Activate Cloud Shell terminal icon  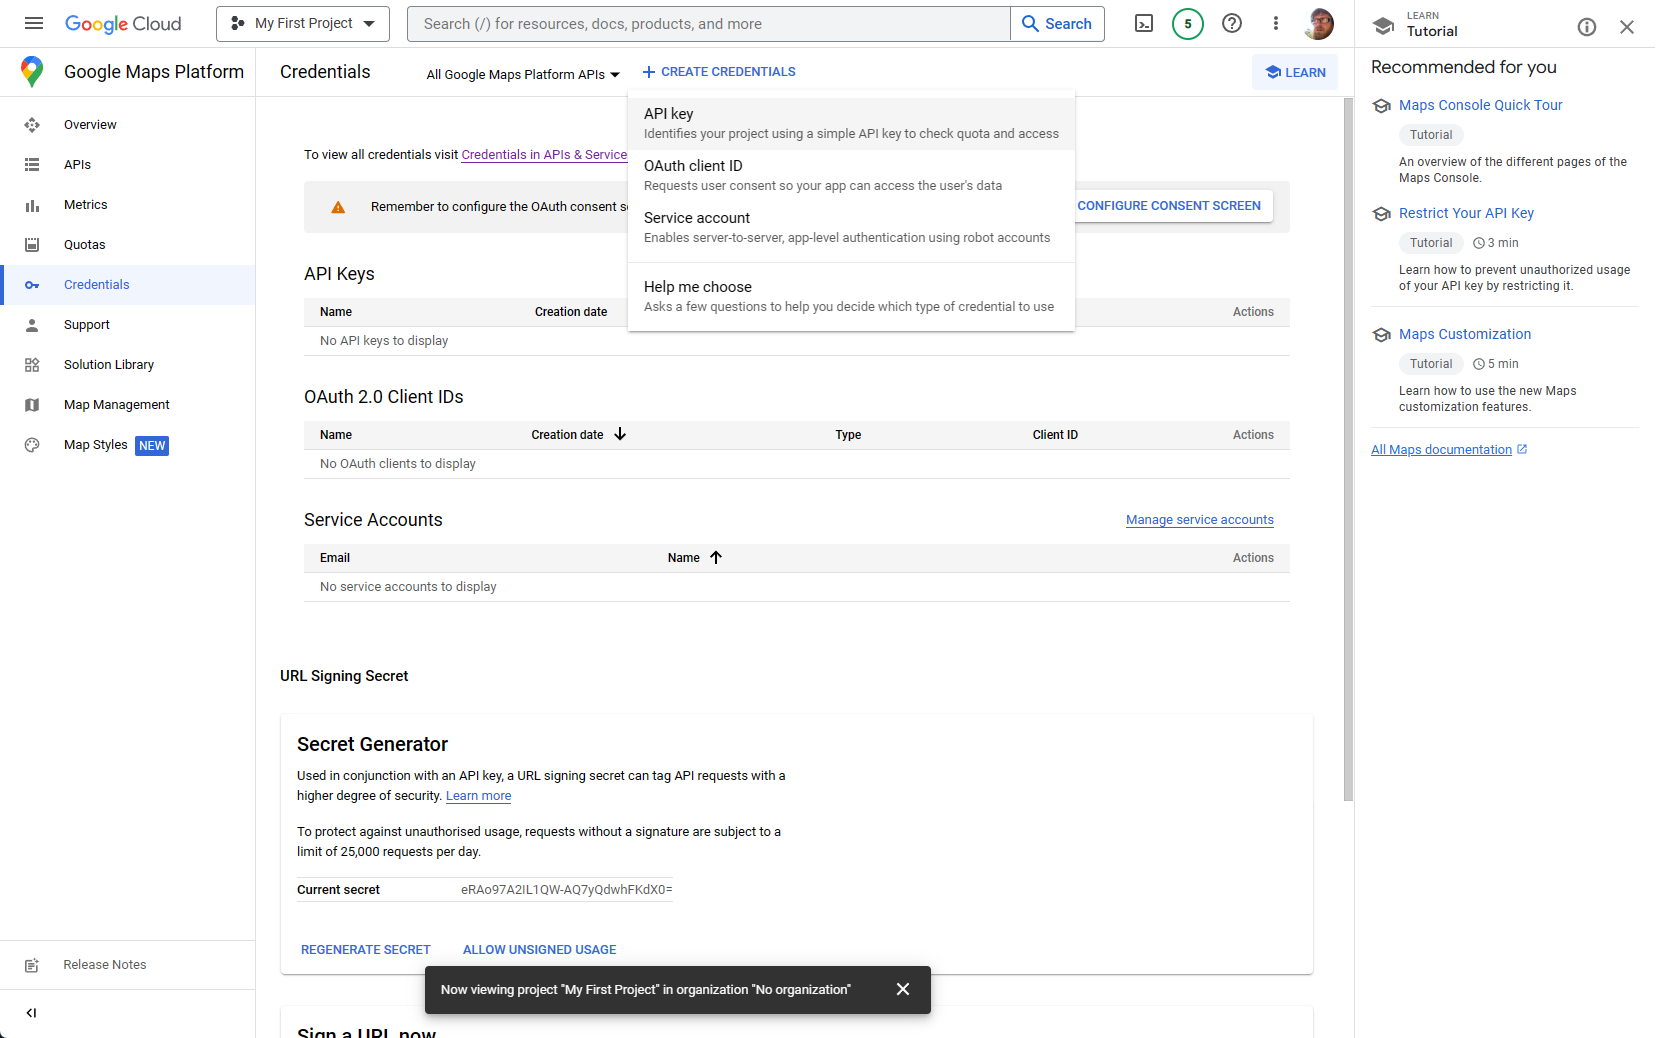pos(1144,23)
